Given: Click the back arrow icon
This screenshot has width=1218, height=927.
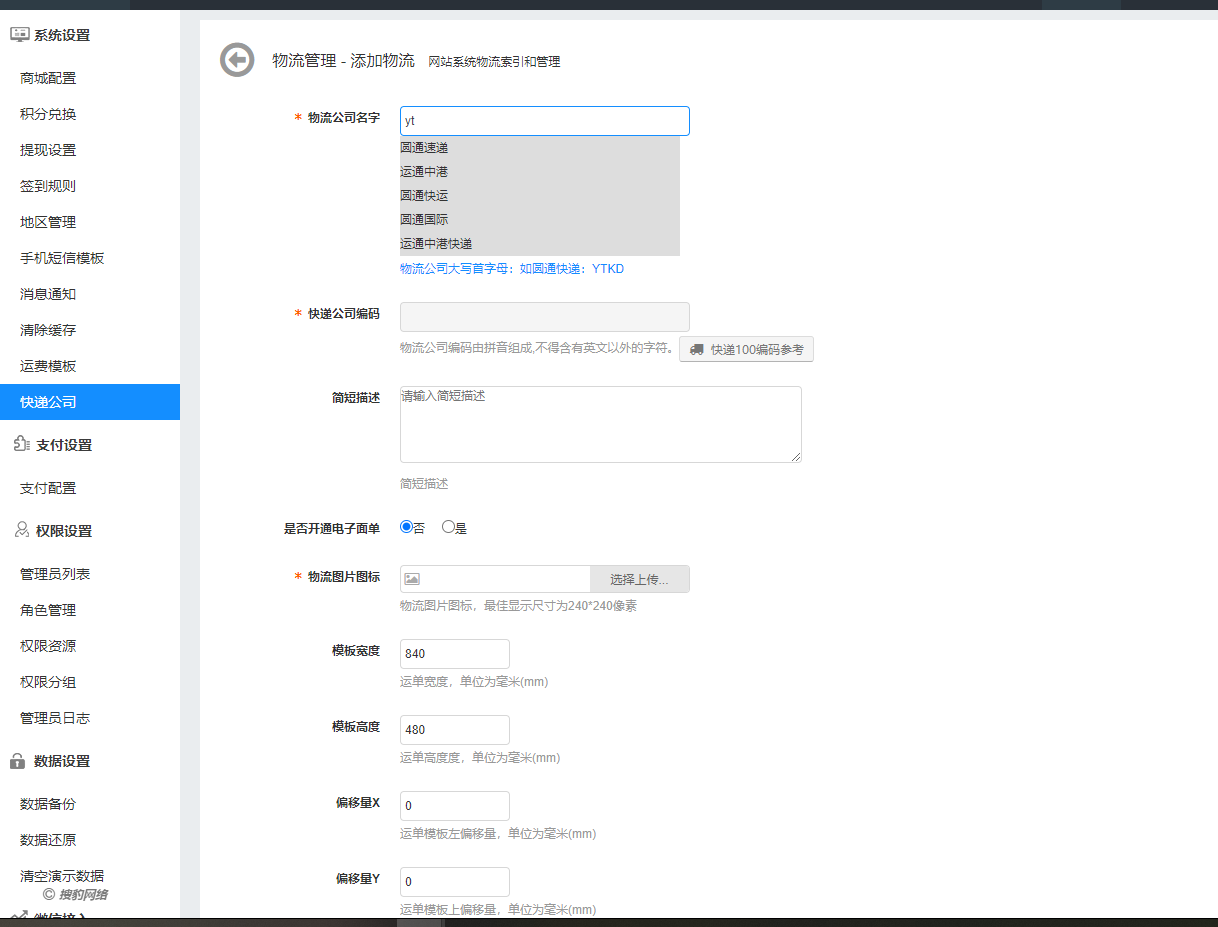Looking at the screenshot, I should pyautogui.click(x=237, y=60).
